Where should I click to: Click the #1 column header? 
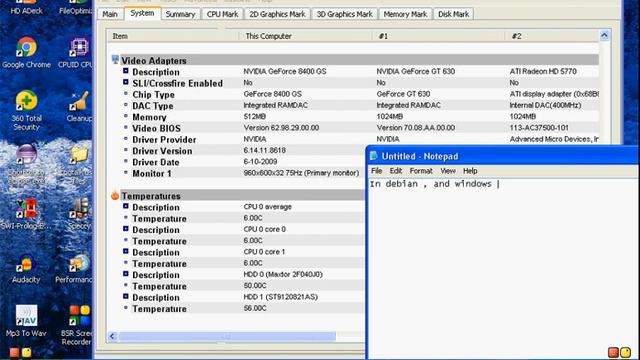pos(438,36)
